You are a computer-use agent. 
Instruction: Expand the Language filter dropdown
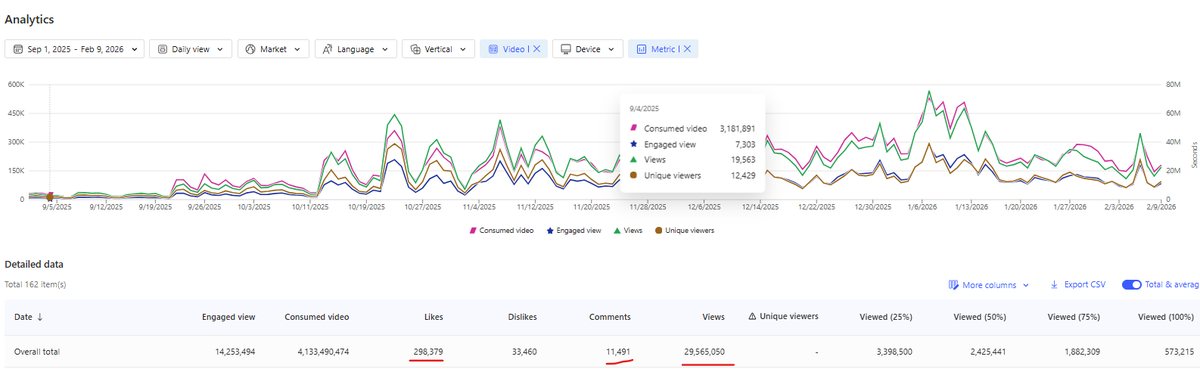tap(355, 48)
